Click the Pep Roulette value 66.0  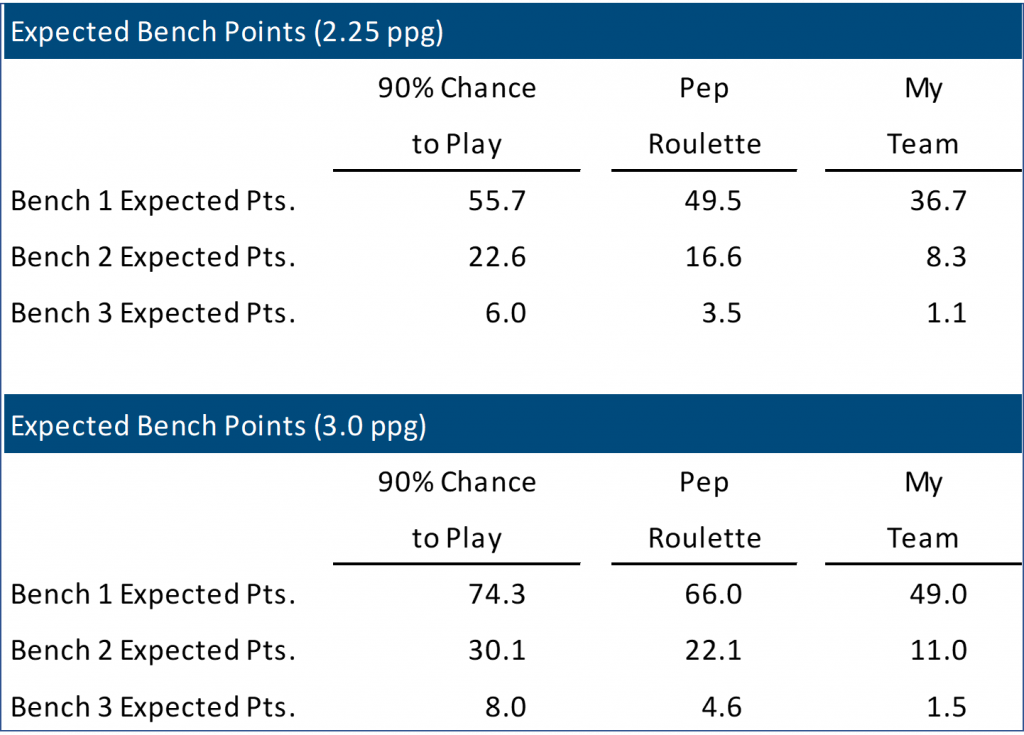[713, 595]
